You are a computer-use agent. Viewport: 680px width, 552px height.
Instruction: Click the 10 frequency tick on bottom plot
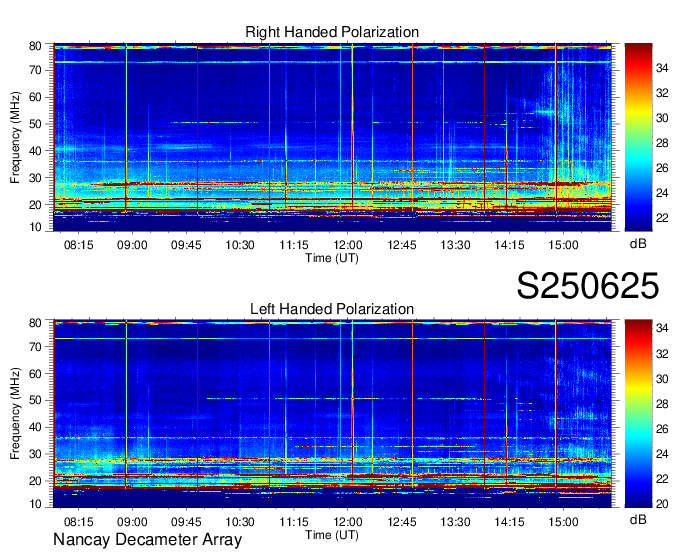[35, 504]
